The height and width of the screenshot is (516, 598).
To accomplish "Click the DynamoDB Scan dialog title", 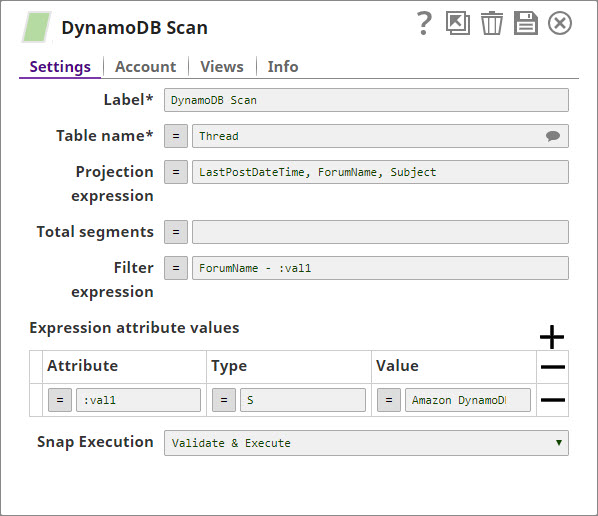I will [x=134, y=28].
